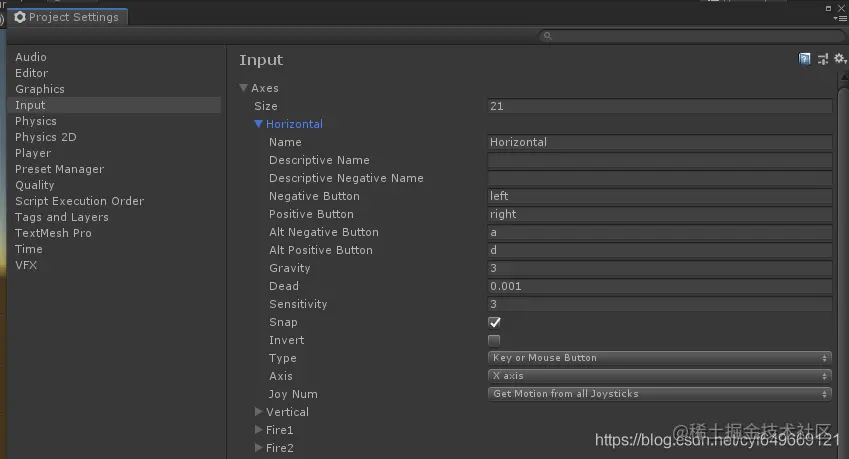Expand the Fire1 axis foldout

(258, 430)
